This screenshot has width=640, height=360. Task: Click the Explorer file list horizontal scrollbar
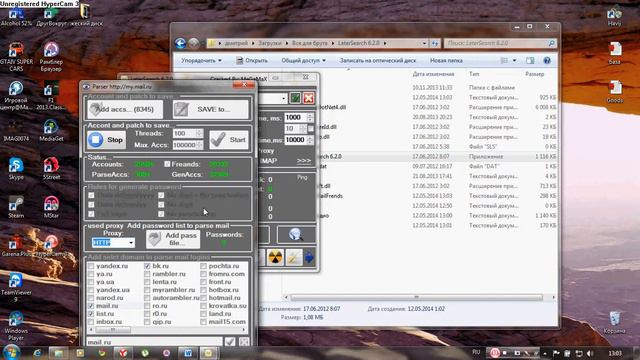click(x=420, y=297)
